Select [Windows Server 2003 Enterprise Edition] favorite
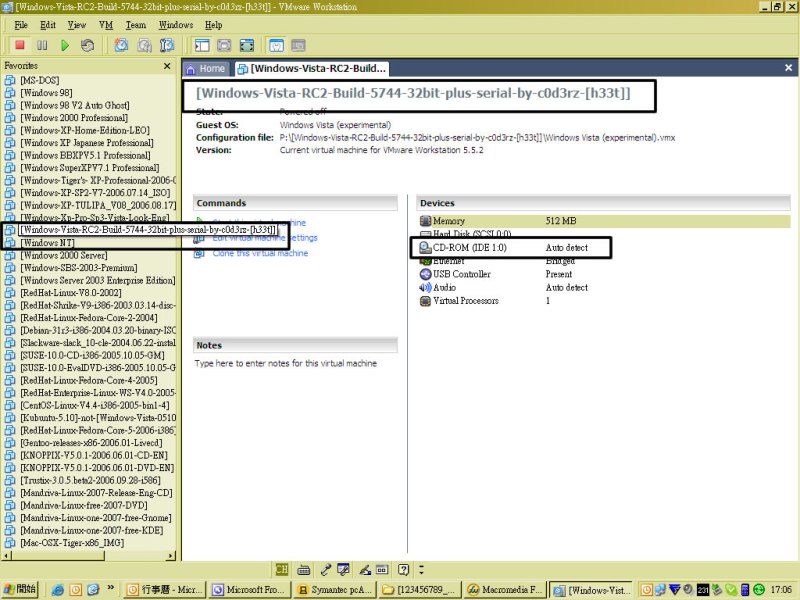Screen dimensions: 800x600 (97, 280)
